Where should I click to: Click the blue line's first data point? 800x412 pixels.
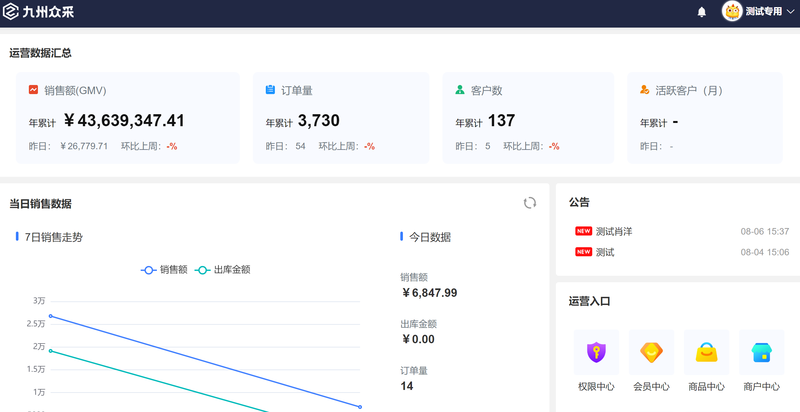[x=50, y=316]
